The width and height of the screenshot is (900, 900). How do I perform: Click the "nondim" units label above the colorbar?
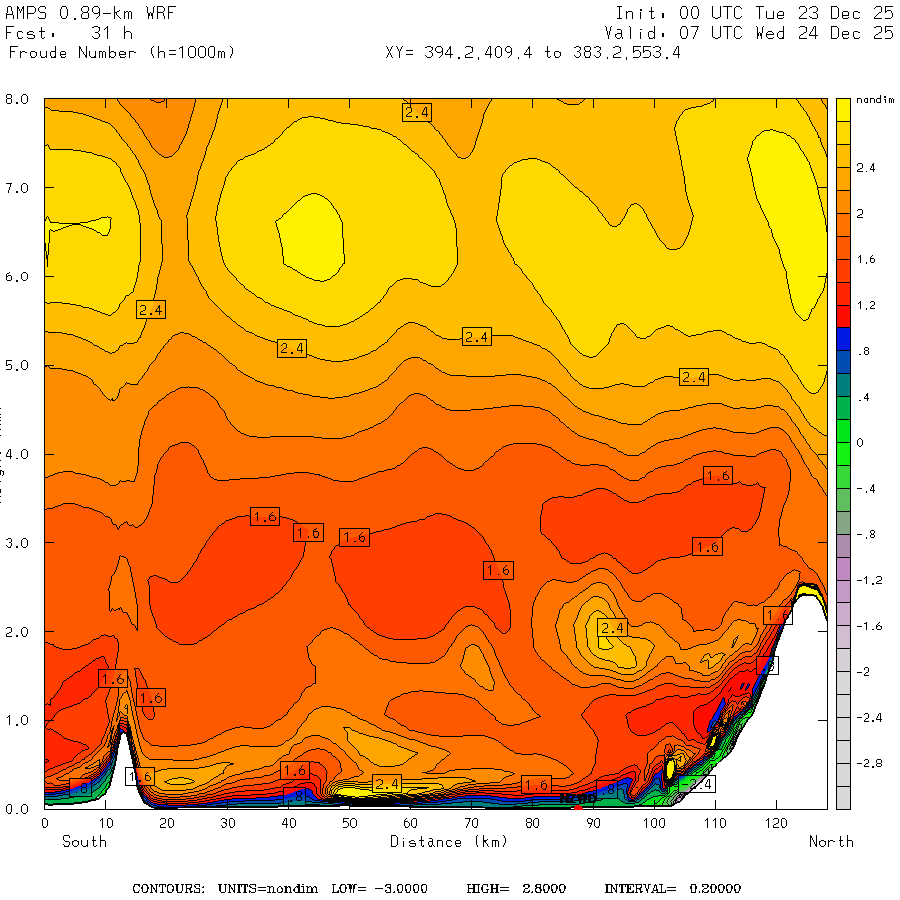point(874,100)
